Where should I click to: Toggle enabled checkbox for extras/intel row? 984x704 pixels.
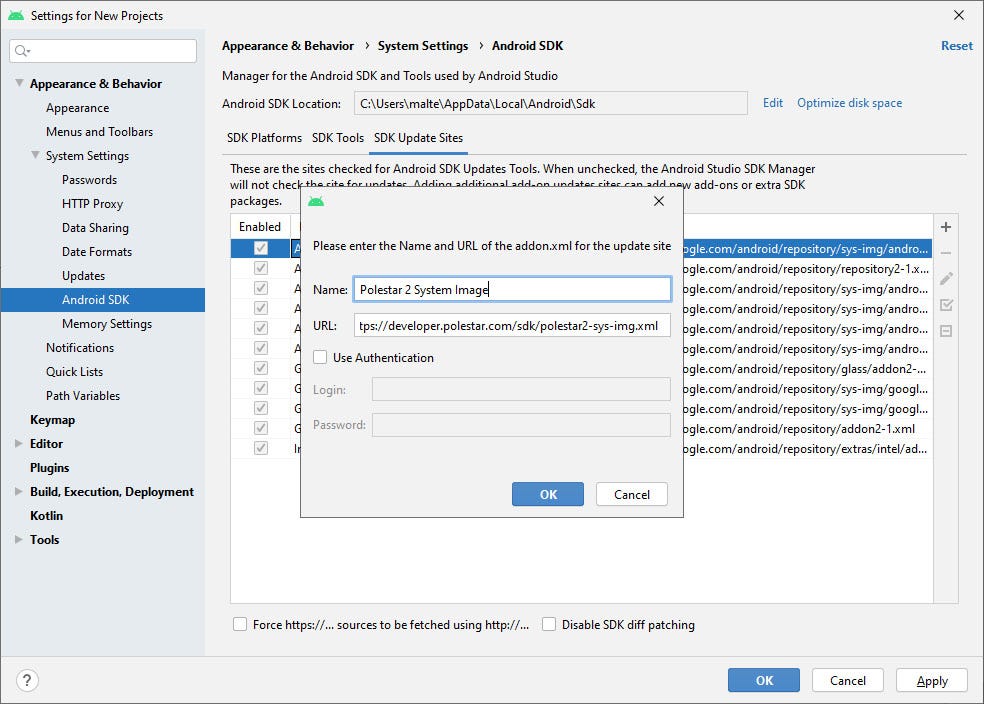pyautogui.click(x=260, y=449)
